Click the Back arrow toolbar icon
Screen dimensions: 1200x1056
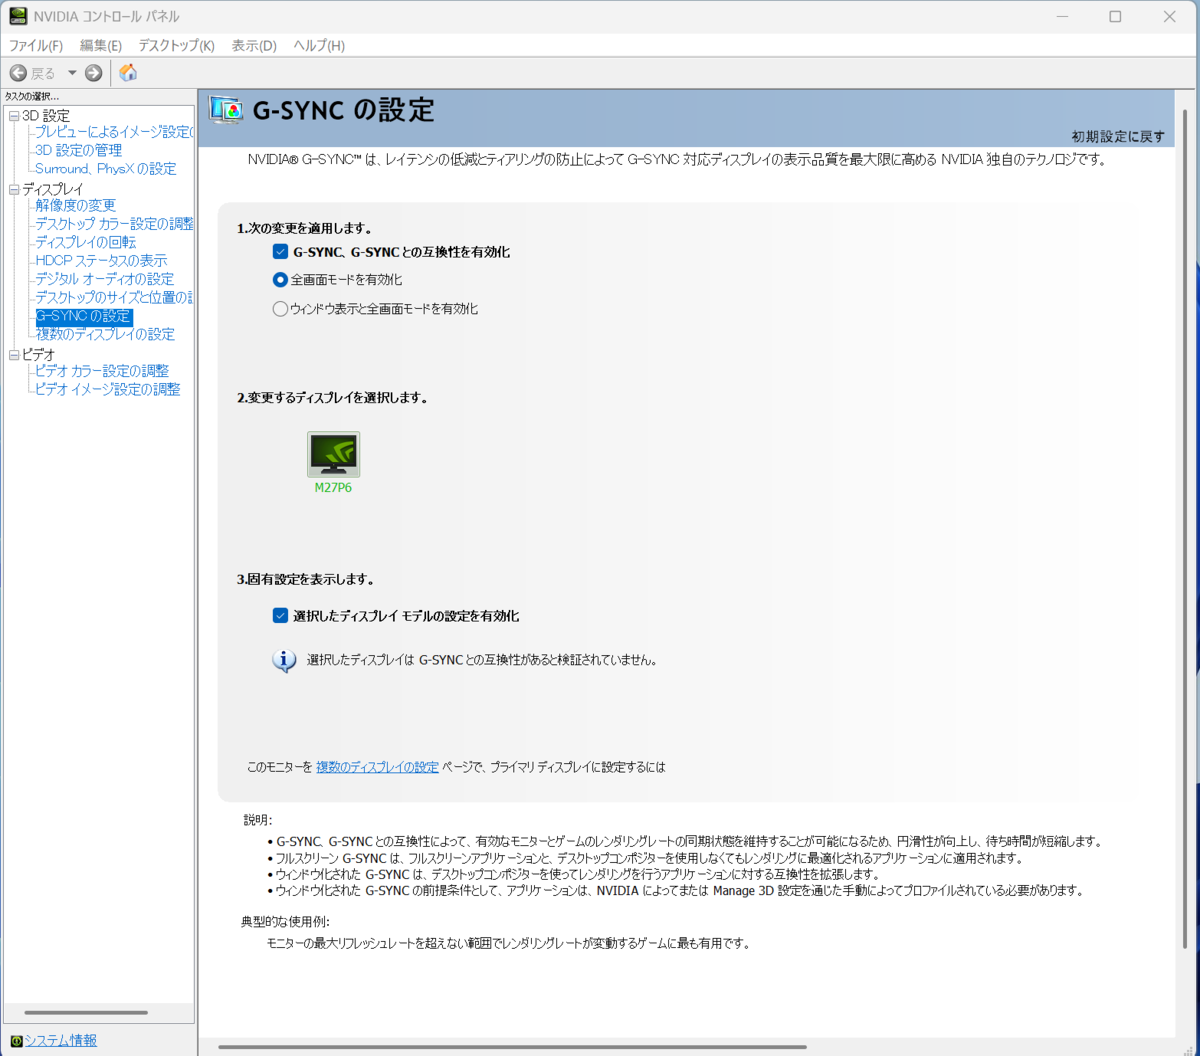[x=18, y=73]
